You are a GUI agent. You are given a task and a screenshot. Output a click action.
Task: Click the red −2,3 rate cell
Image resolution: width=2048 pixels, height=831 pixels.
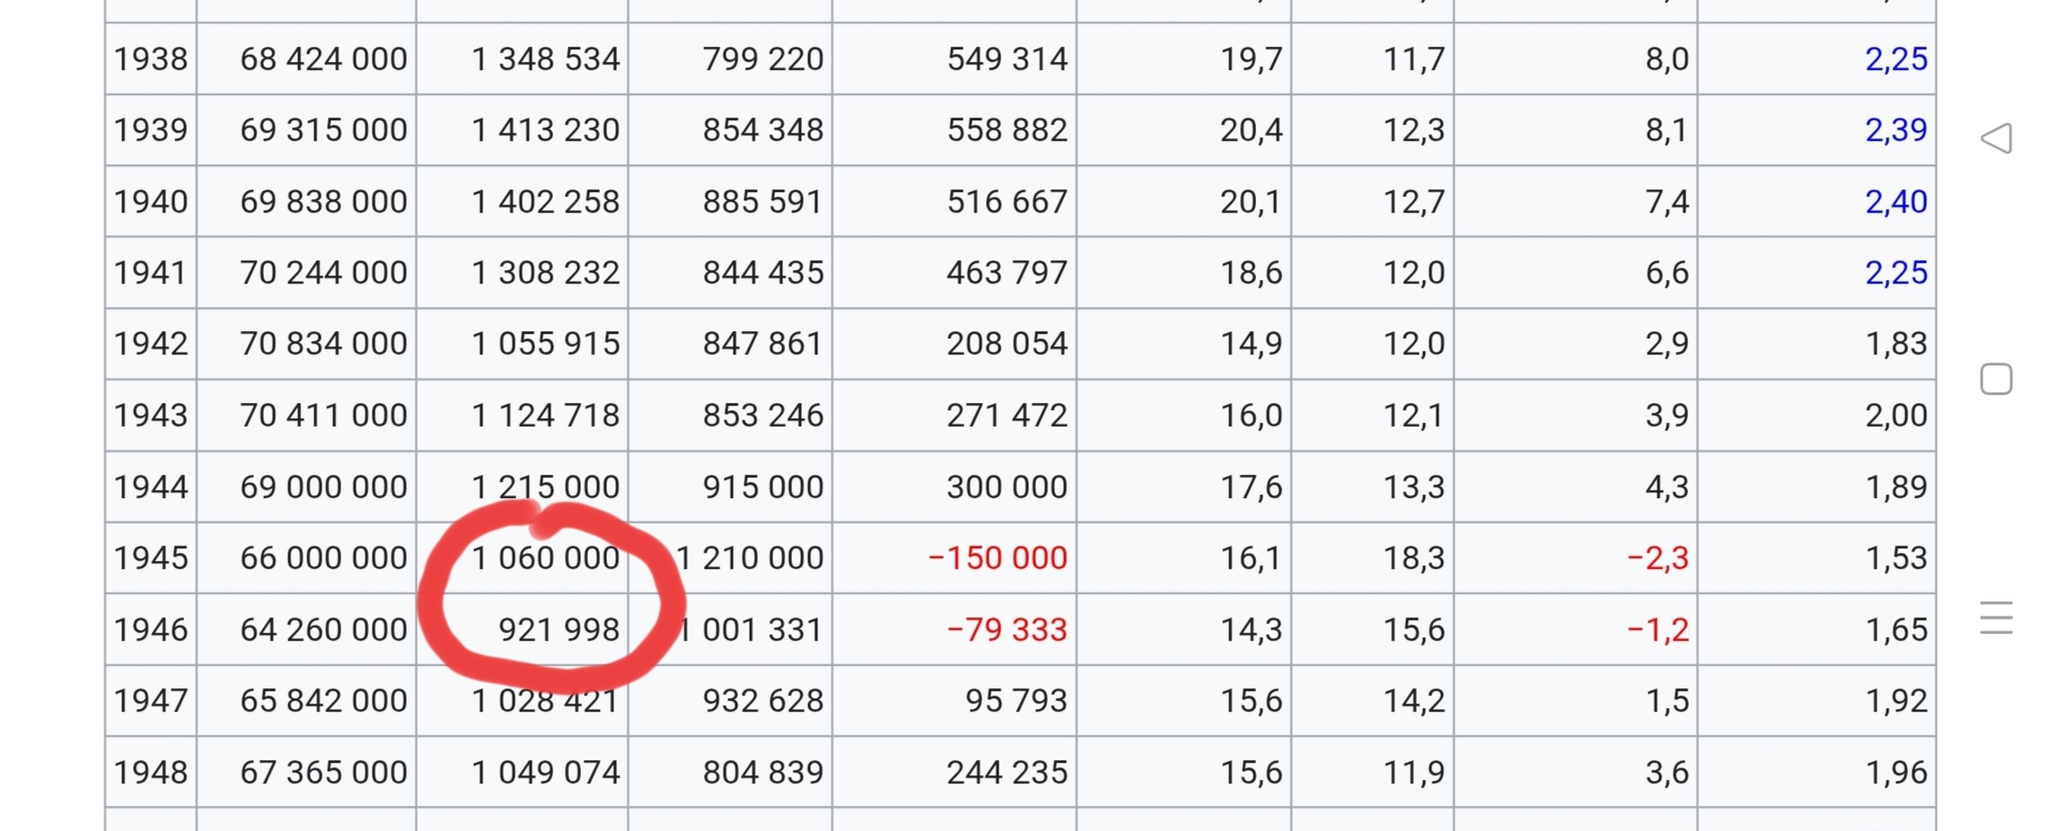pos(1657,558)
